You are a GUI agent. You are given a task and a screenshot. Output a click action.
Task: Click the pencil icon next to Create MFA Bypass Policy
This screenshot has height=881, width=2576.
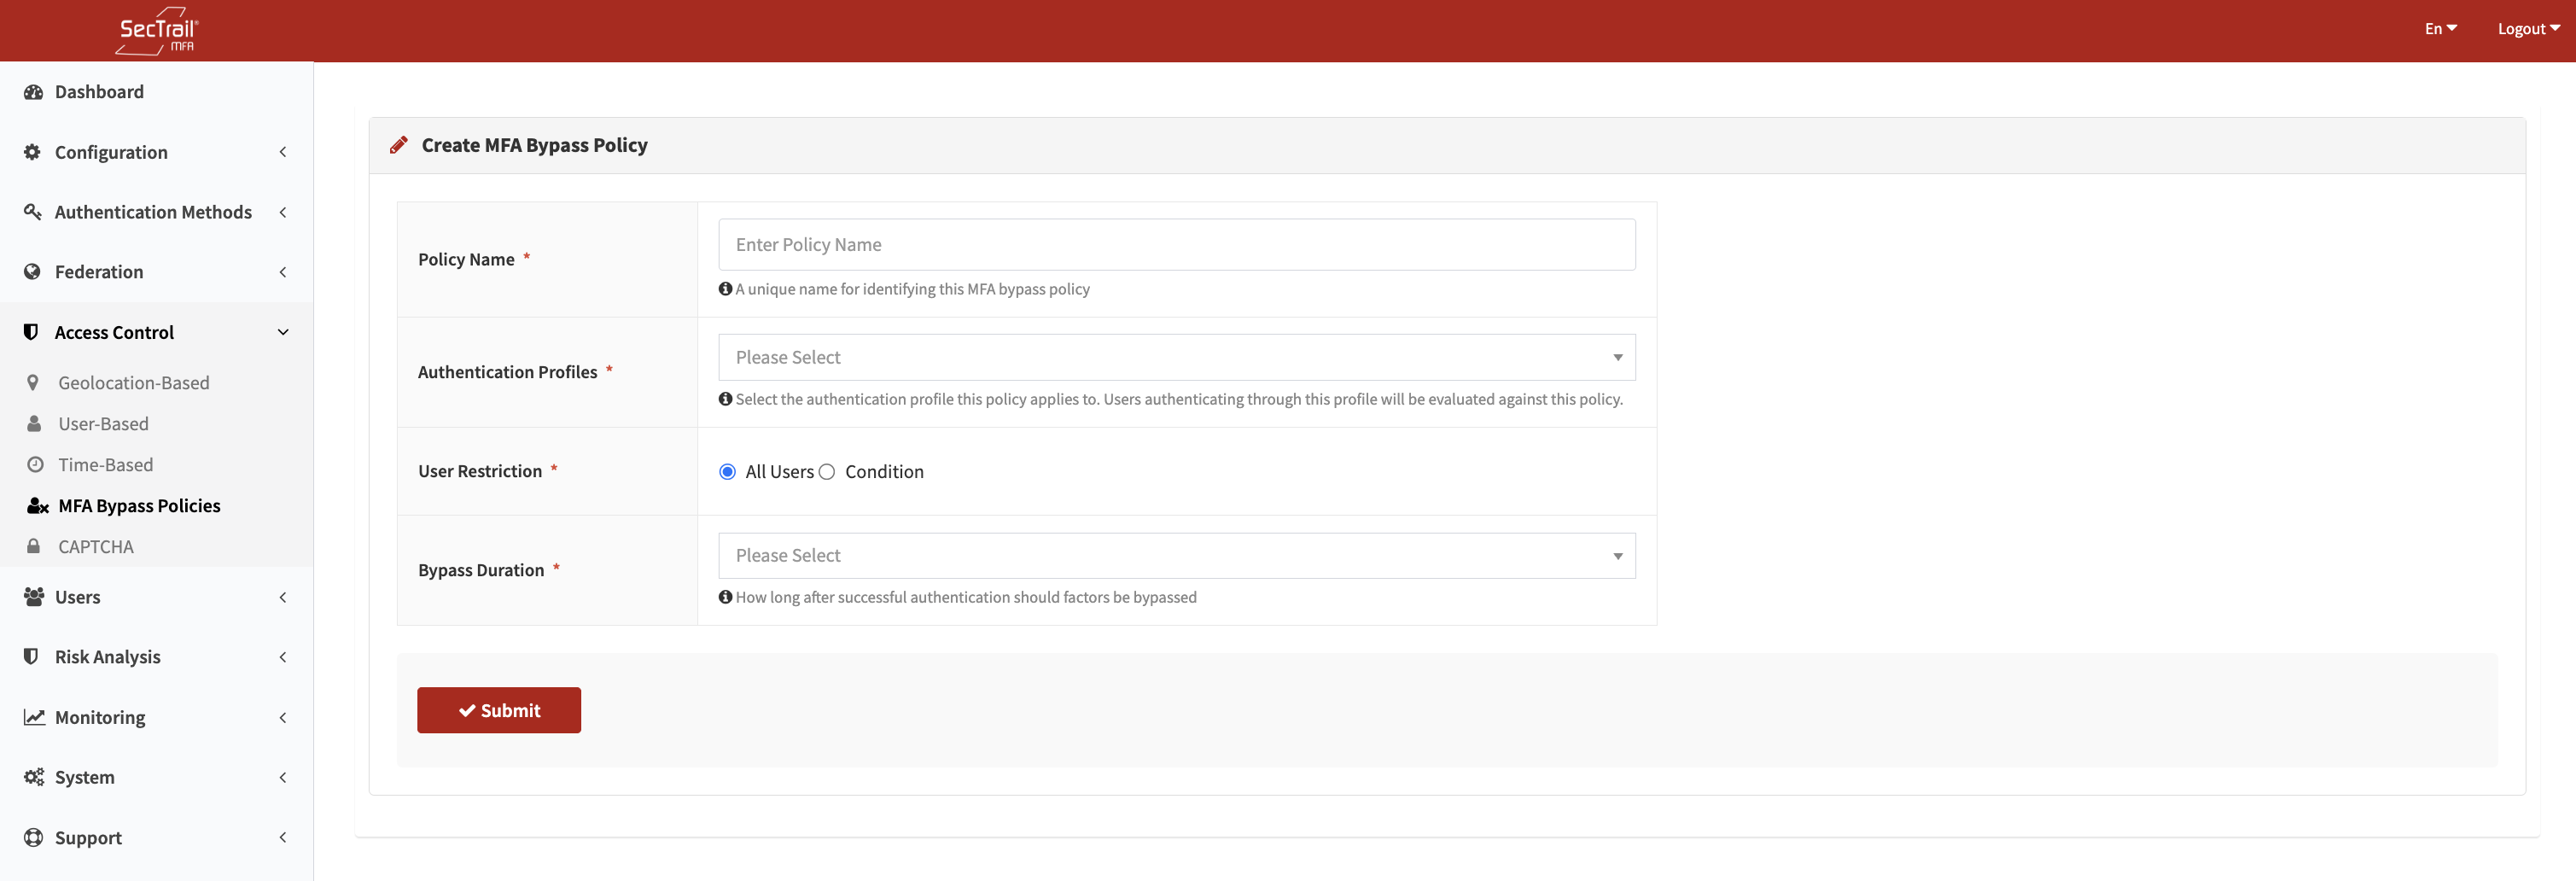pos(399,144)
